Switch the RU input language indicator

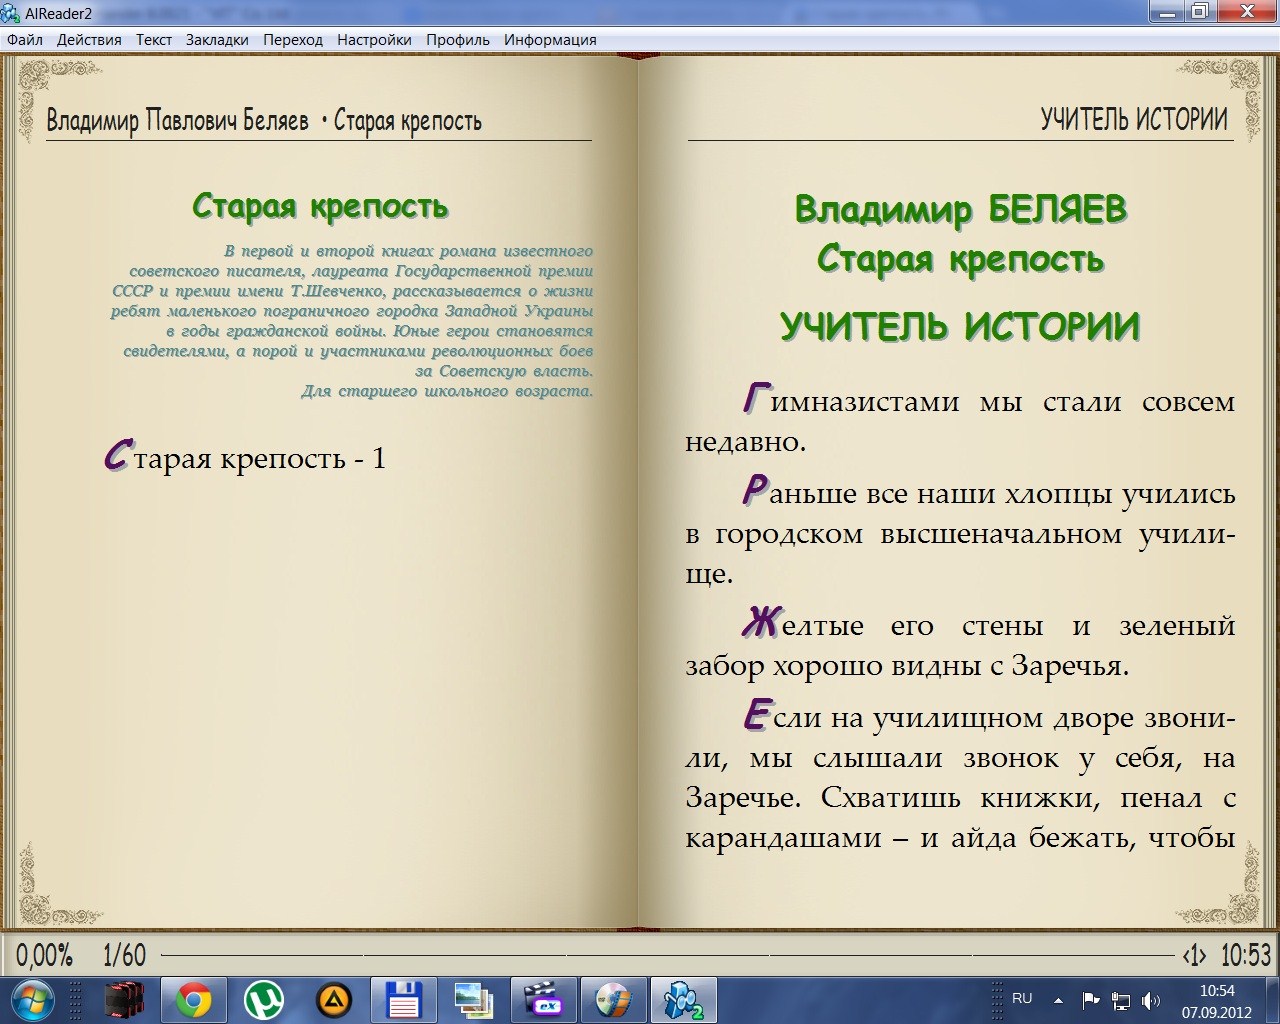1022,998
